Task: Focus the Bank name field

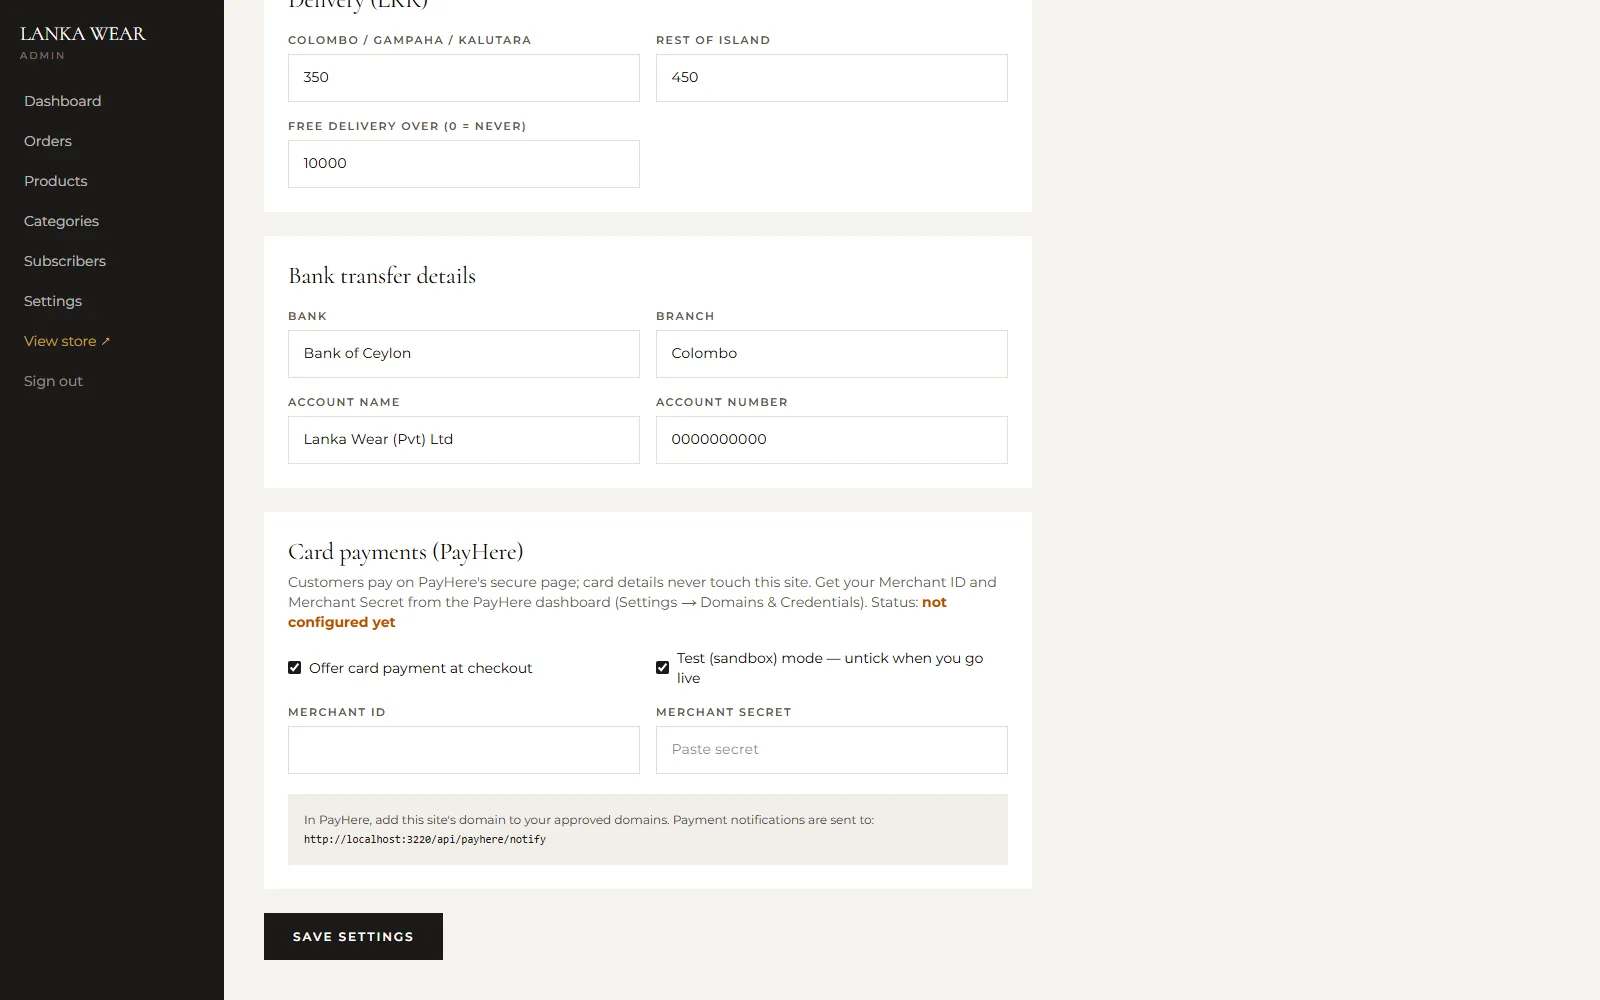Action: [x=464, y=354]
